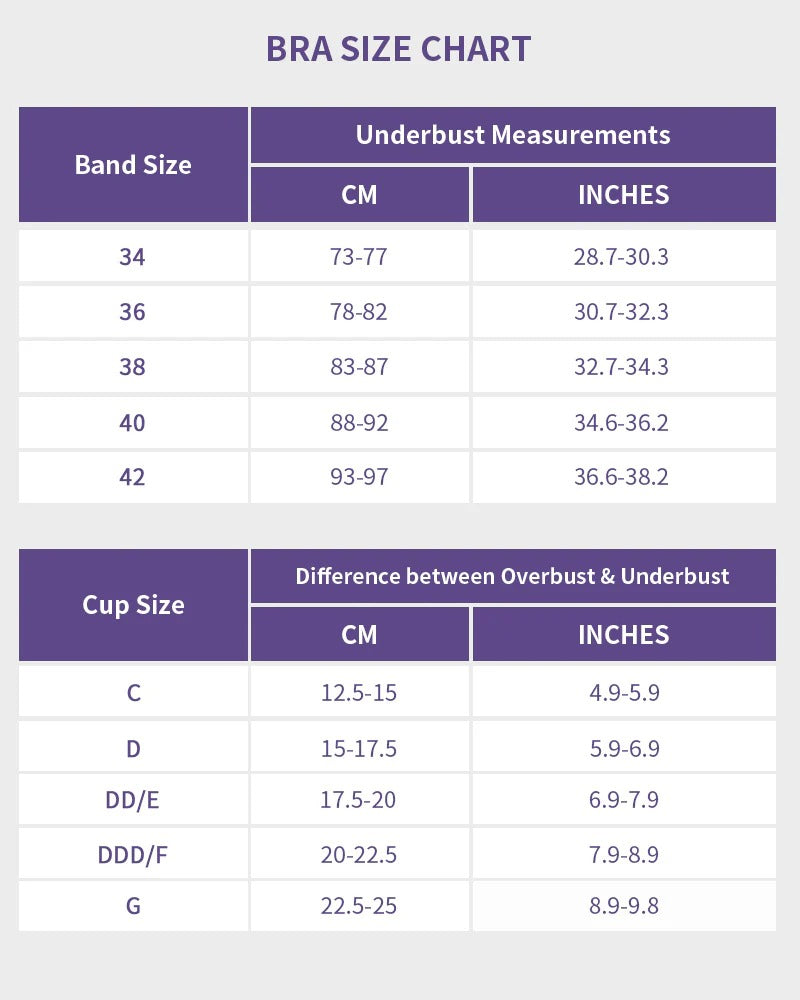
Task: Click the 32.7-34.3 inches cell
Action: 621,367
